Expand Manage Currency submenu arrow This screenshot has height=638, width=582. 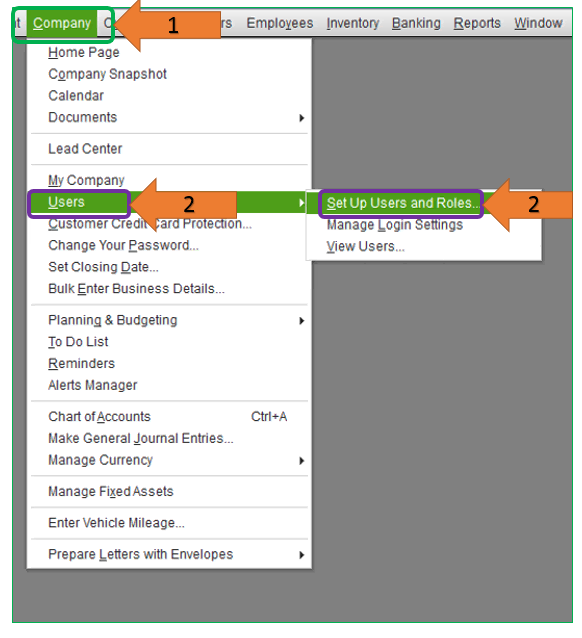pyautogui.click(x=302, y=461)
